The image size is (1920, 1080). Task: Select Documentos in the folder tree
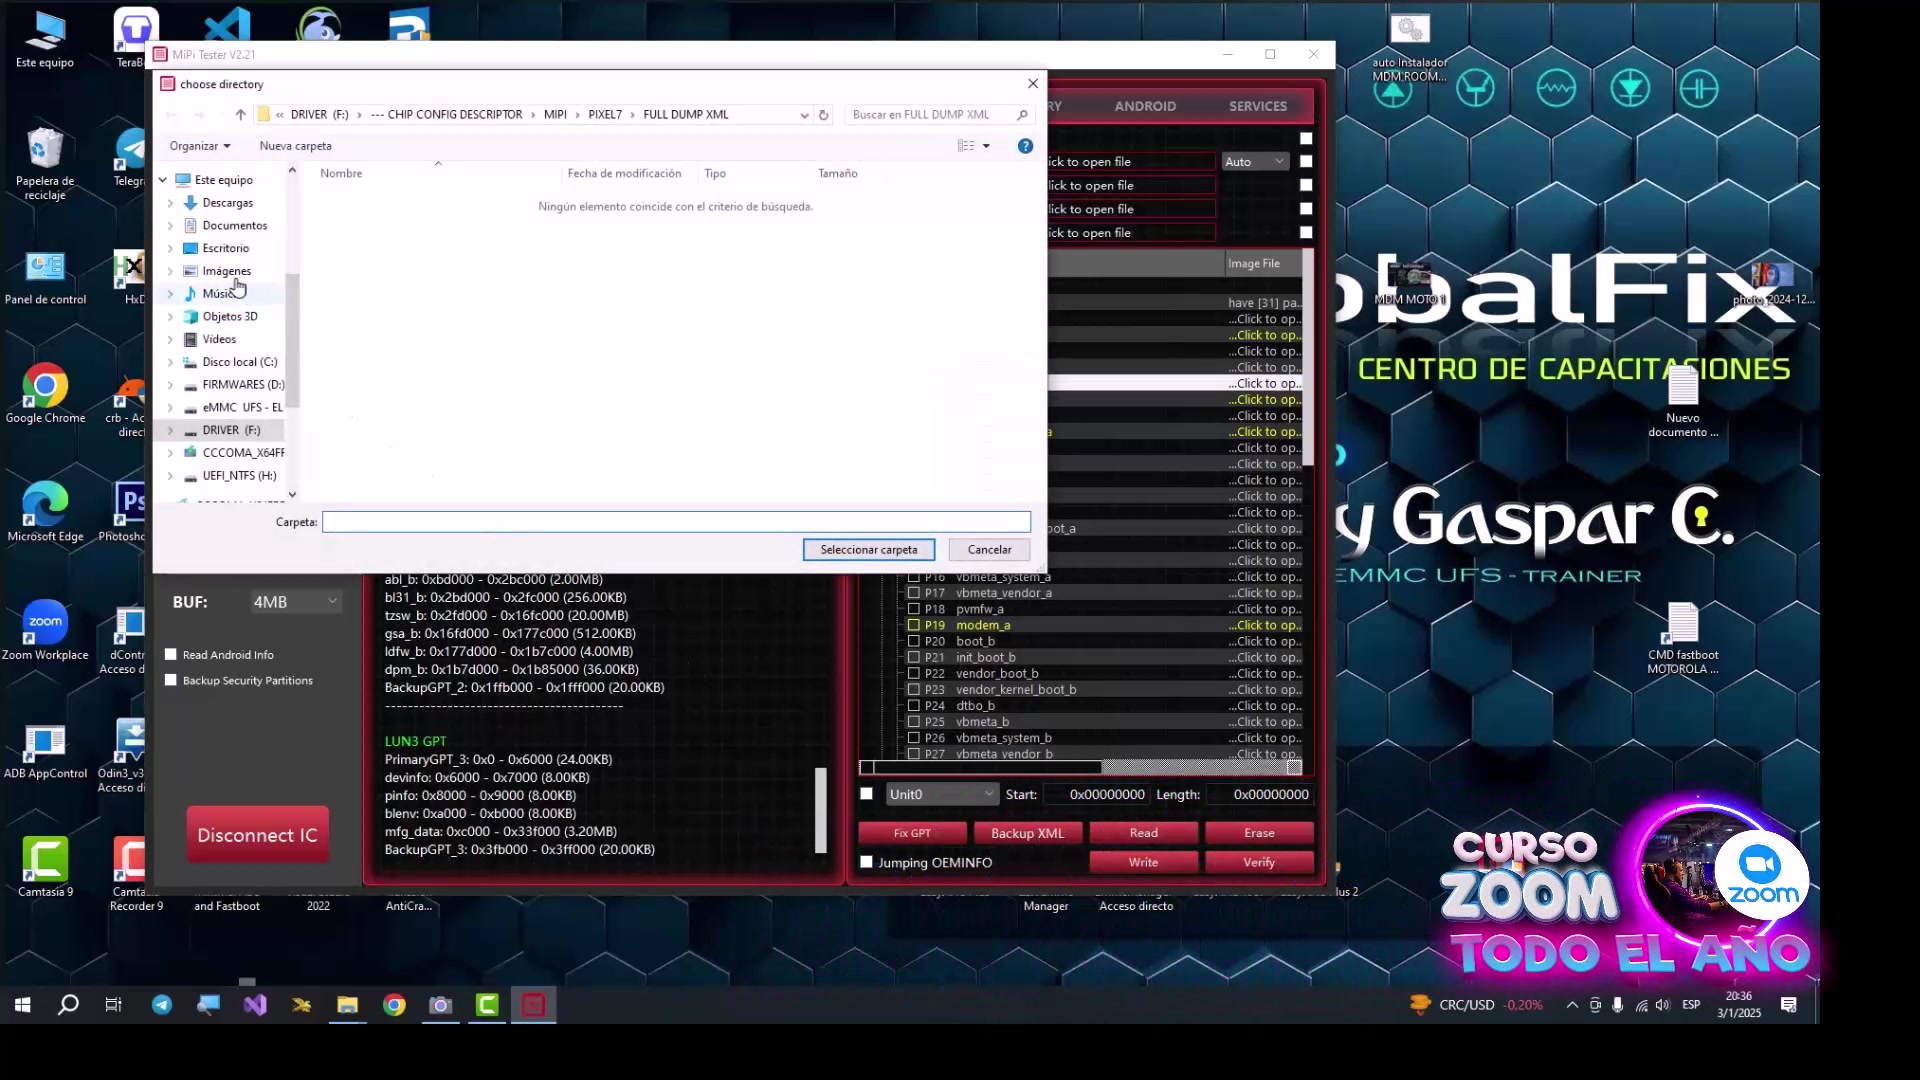[235, 226]
